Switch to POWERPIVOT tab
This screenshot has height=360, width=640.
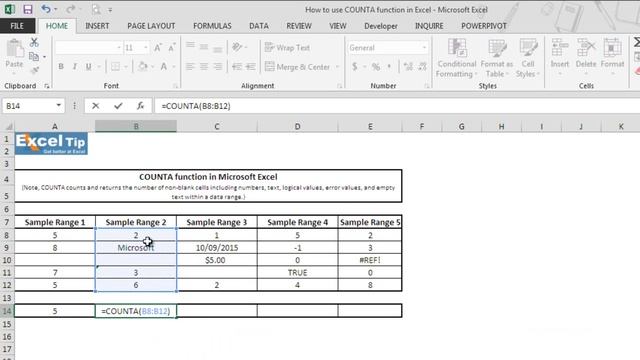tap(484, 26)
